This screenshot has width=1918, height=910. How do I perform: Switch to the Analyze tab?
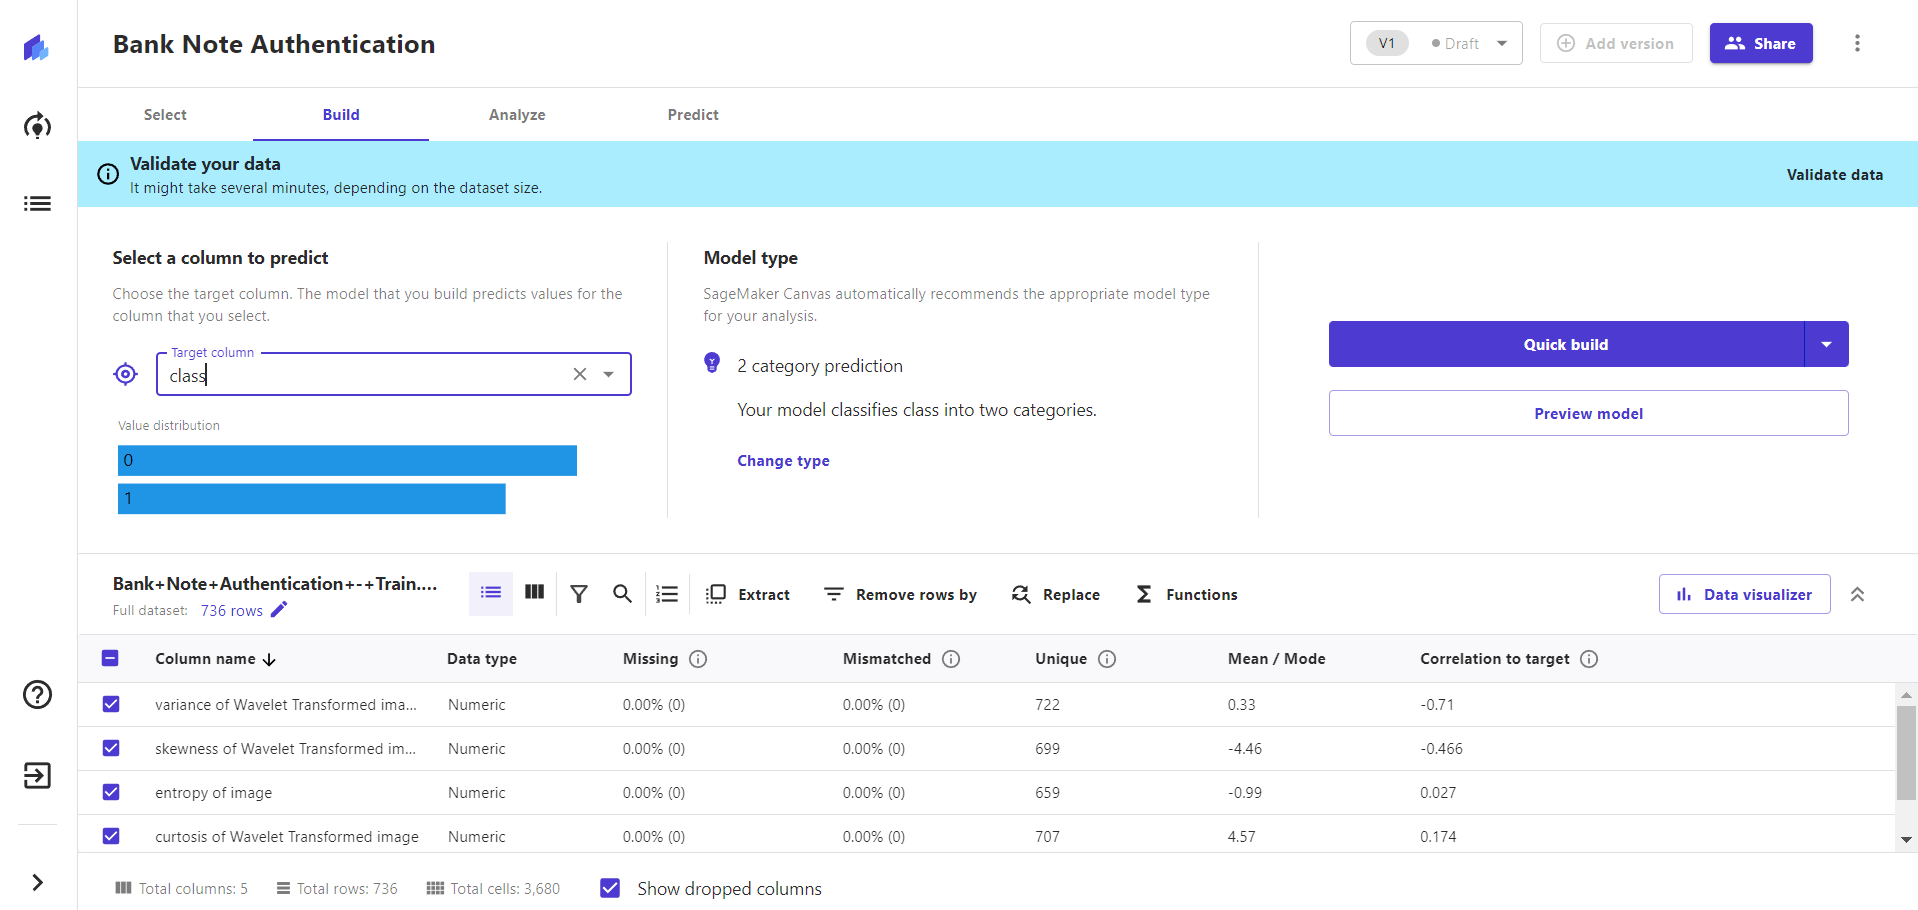click(517, 114)
